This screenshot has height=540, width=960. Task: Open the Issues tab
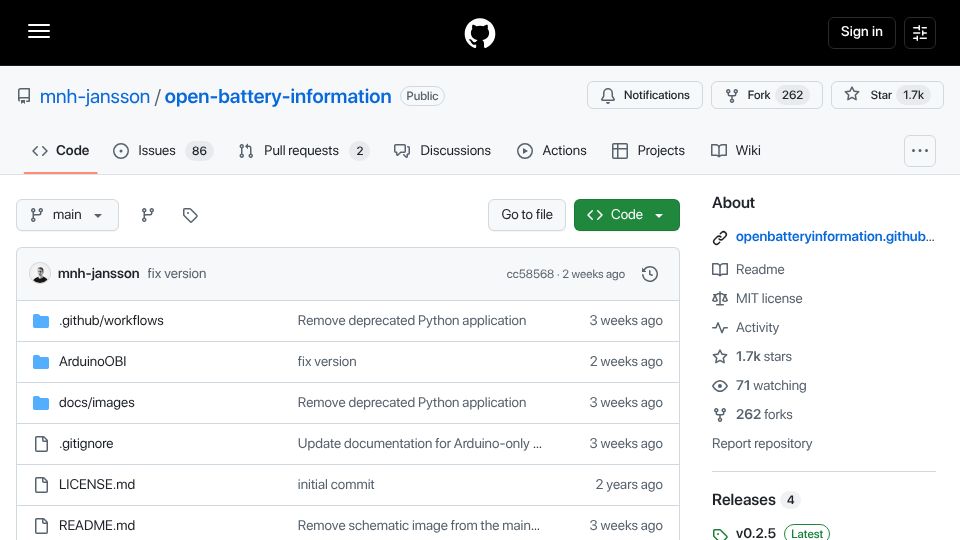(163, 151)
